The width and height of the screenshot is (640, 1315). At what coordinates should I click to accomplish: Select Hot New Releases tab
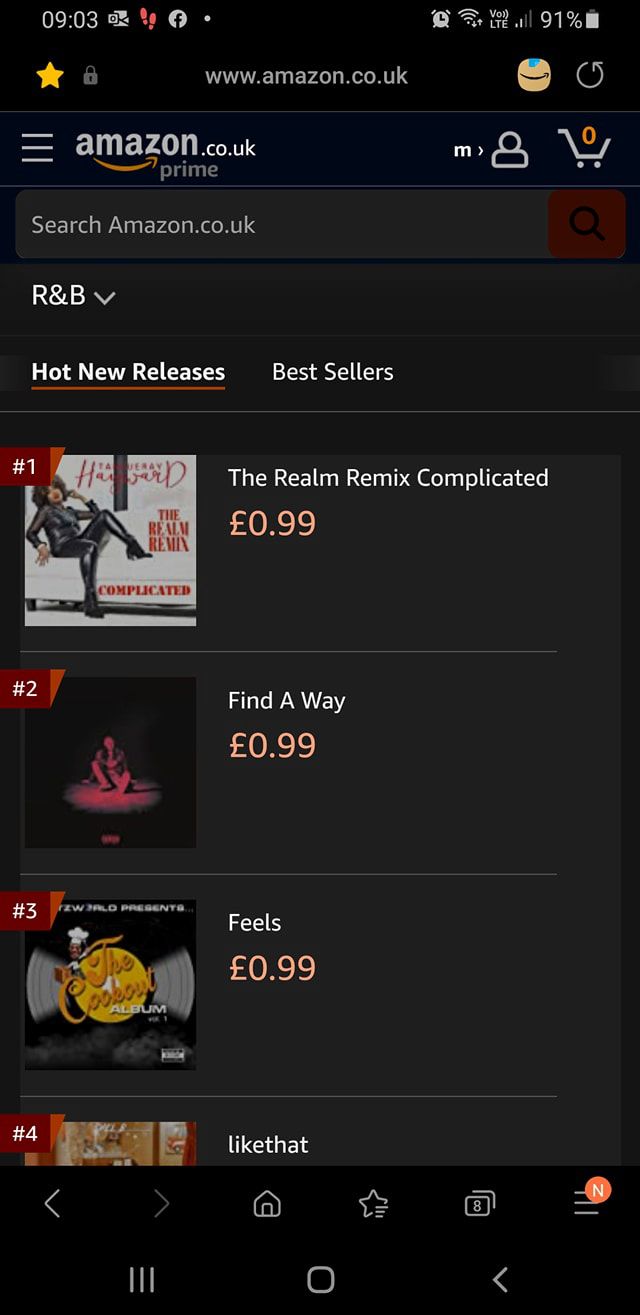[128, 372]
